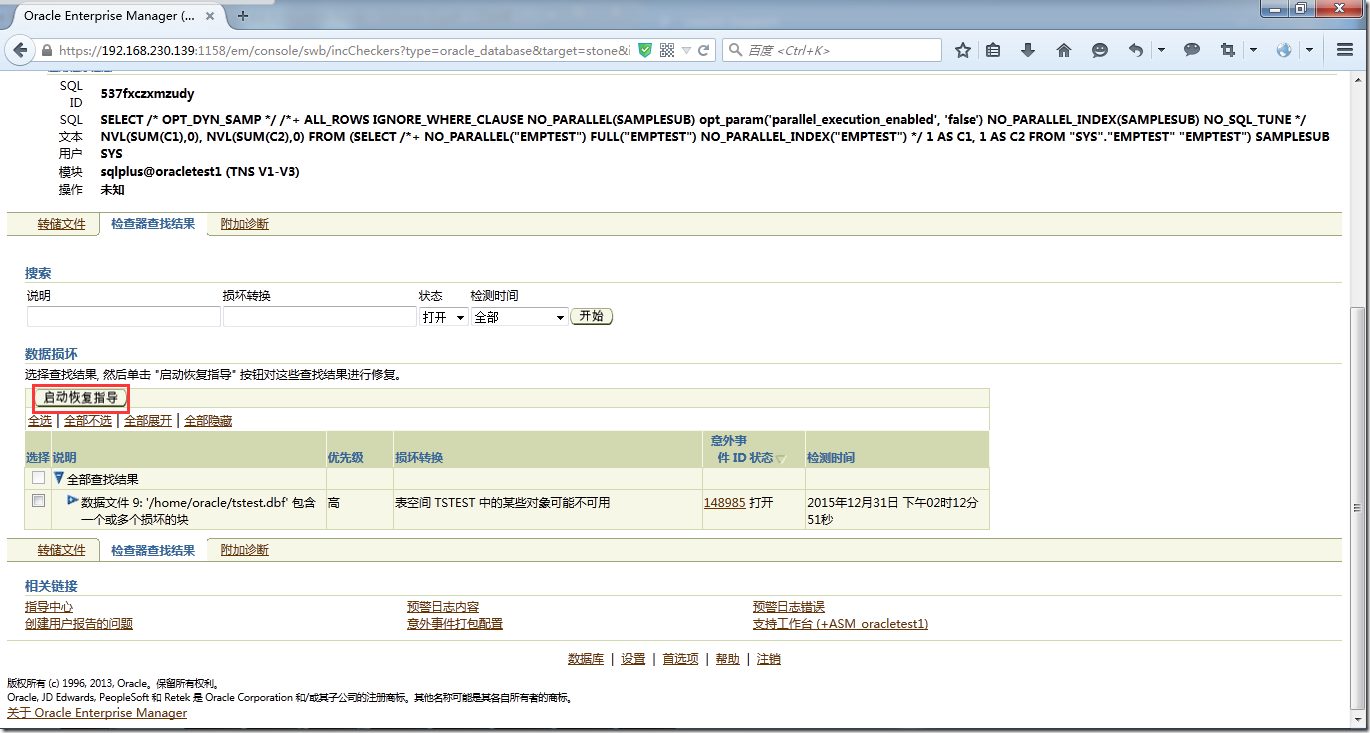Open the downloads arrow icon

coord(1028,50)
